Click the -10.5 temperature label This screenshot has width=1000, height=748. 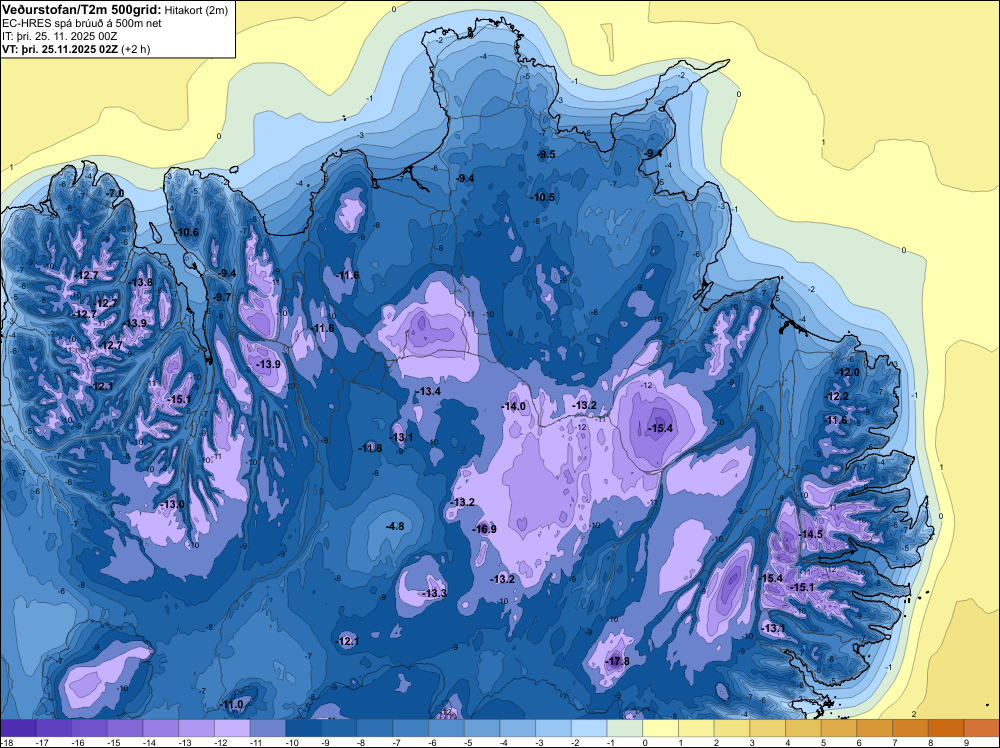tap(543, 197)
